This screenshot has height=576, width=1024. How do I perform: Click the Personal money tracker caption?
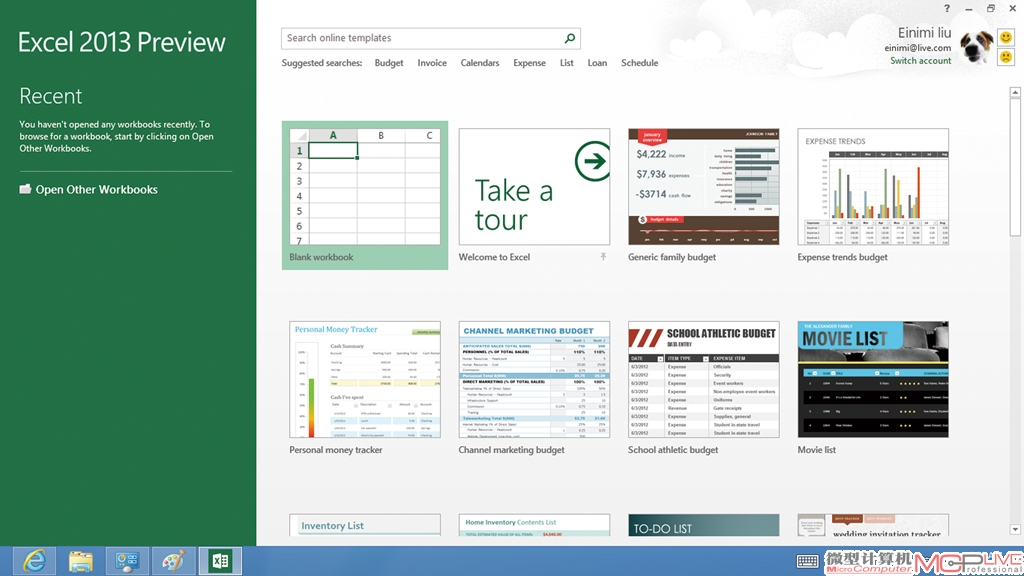[x=336, y=450]
